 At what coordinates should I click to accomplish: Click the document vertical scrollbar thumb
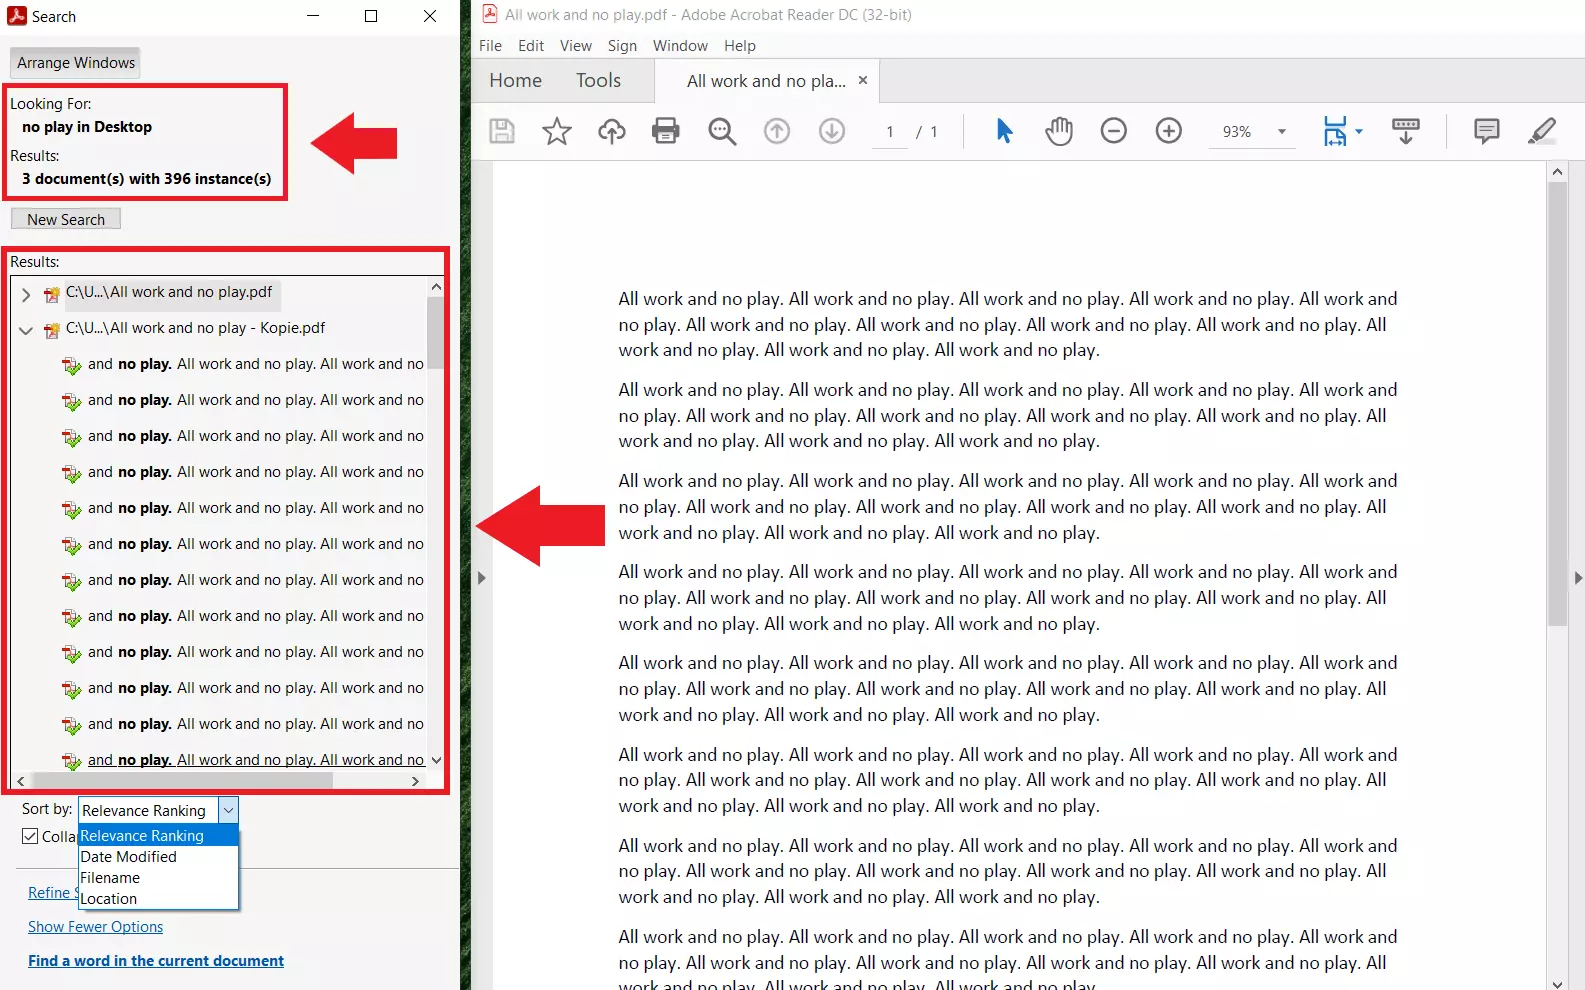(x=1557, y=400)
